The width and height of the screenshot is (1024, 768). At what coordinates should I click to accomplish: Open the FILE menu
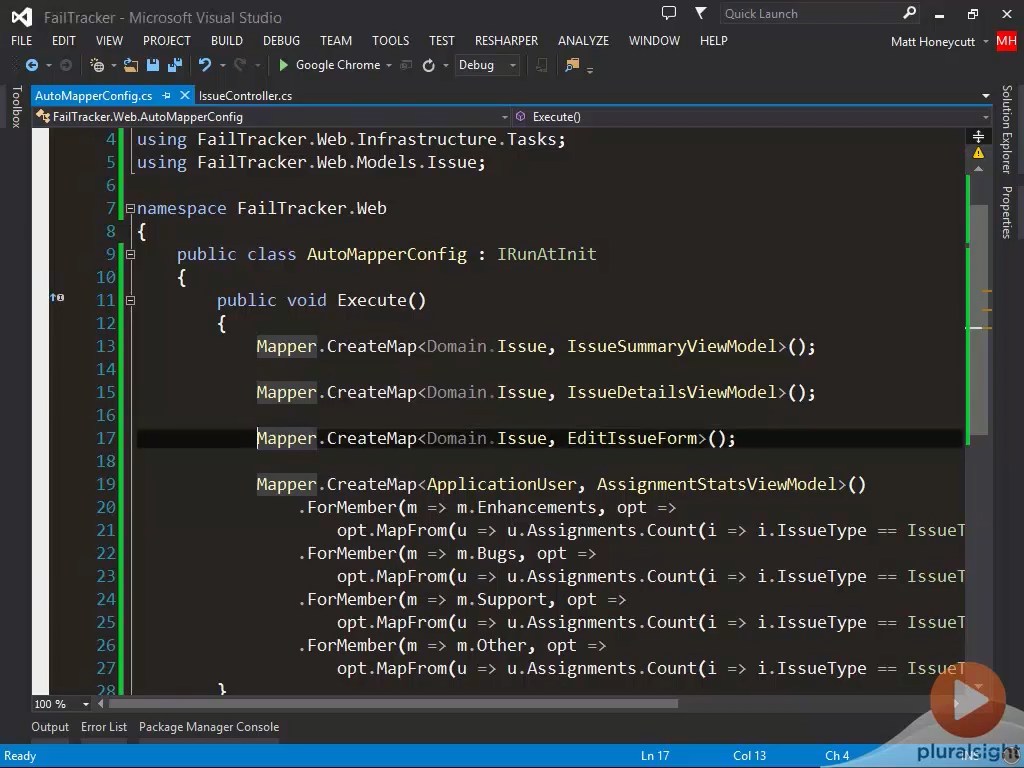click(22, 40)
